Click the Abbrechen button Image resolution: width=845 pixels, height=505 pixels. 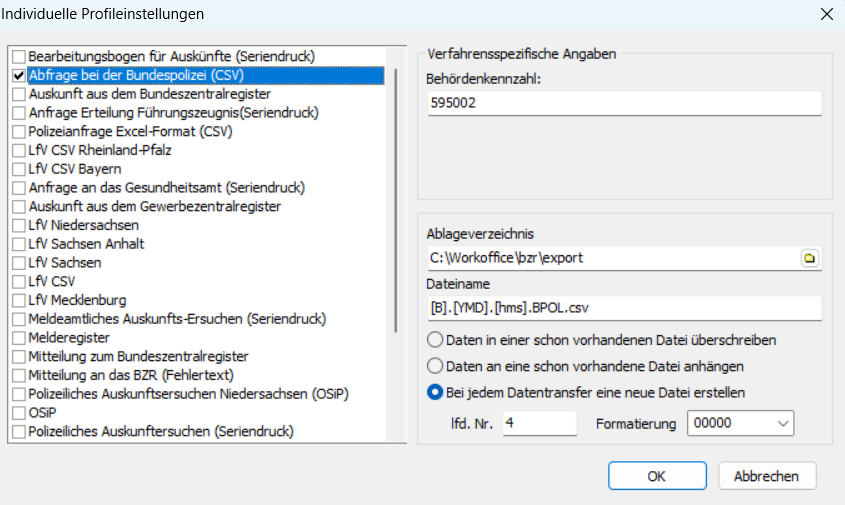pos(766,476)
